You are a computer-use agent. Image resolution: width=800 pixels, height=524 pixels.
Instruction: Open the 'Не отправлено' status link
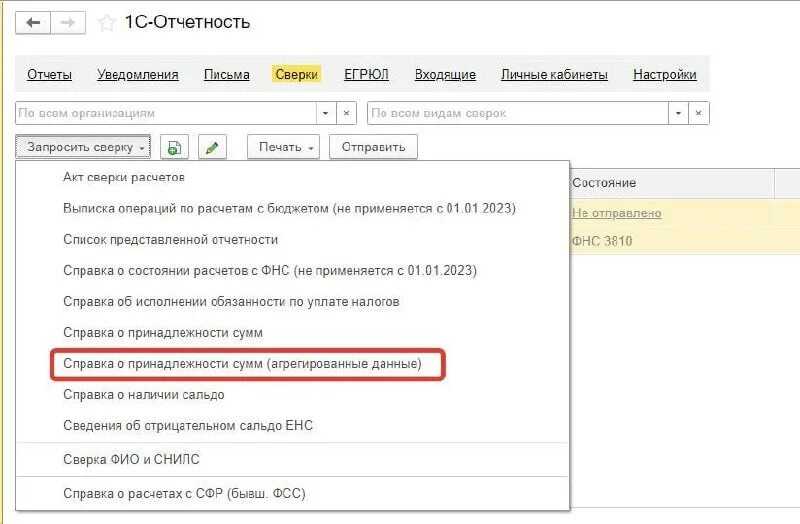(616, 213)
